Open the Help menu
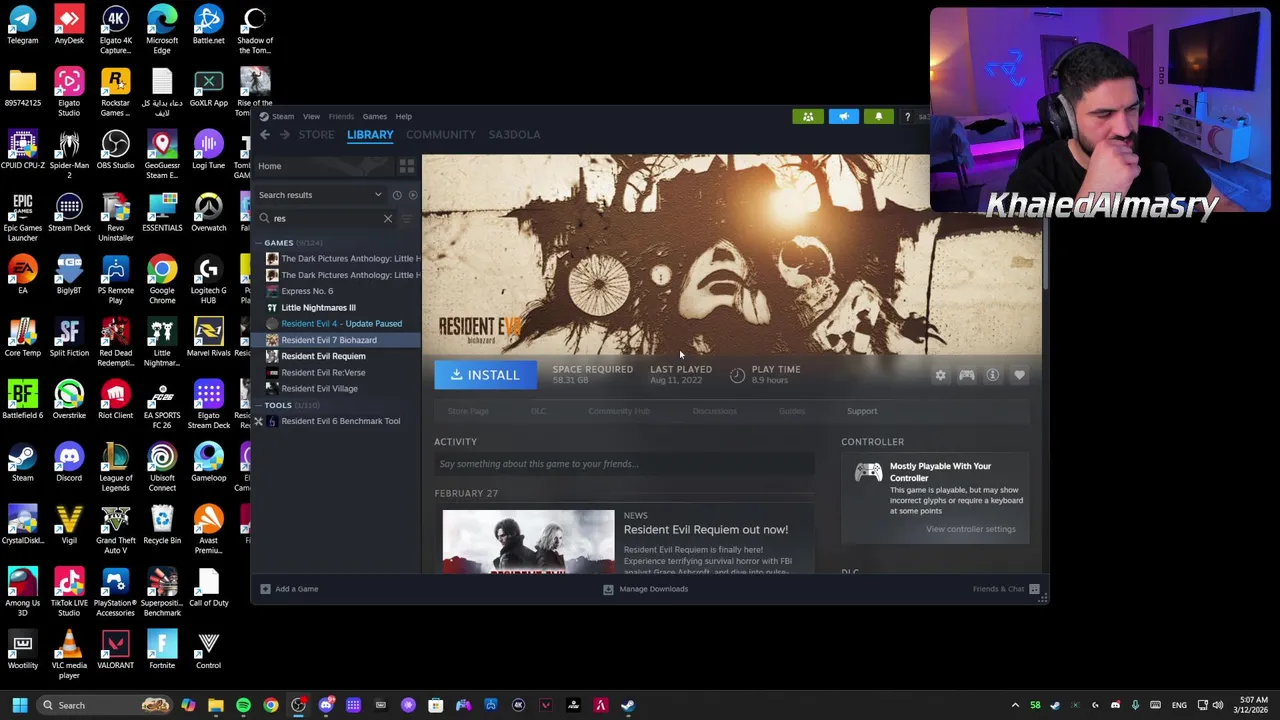Image resolution: width=1280 pixels, height=720 pixels. click(x=403, y=116)
